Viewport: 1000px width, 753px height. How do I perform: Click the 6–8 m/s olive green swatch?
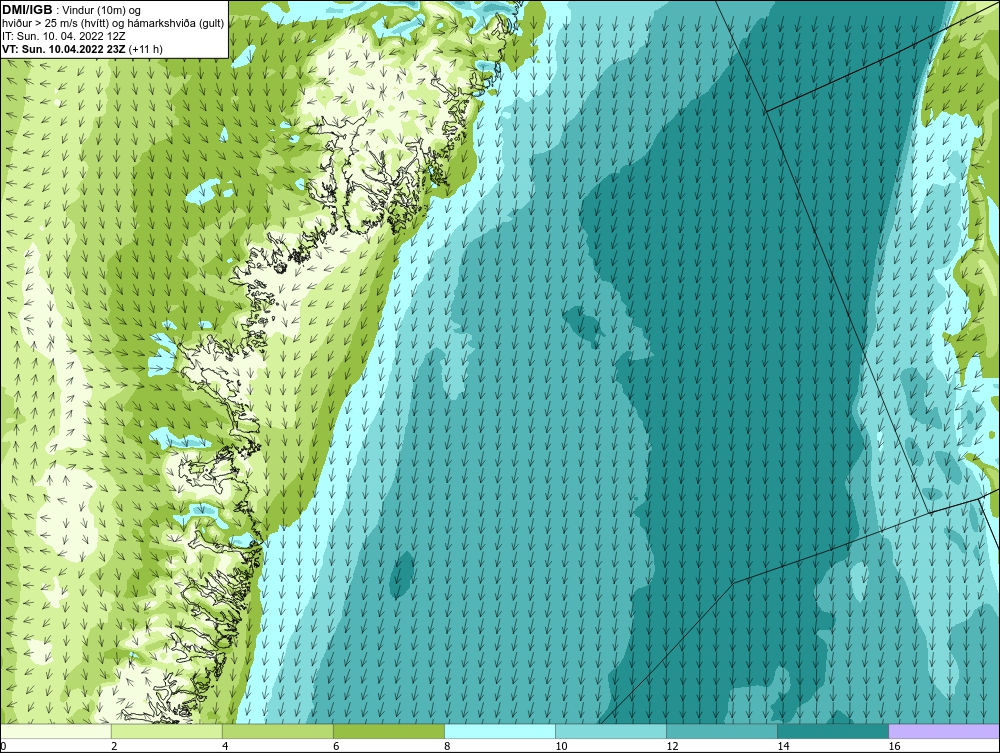tap(389, 731)
